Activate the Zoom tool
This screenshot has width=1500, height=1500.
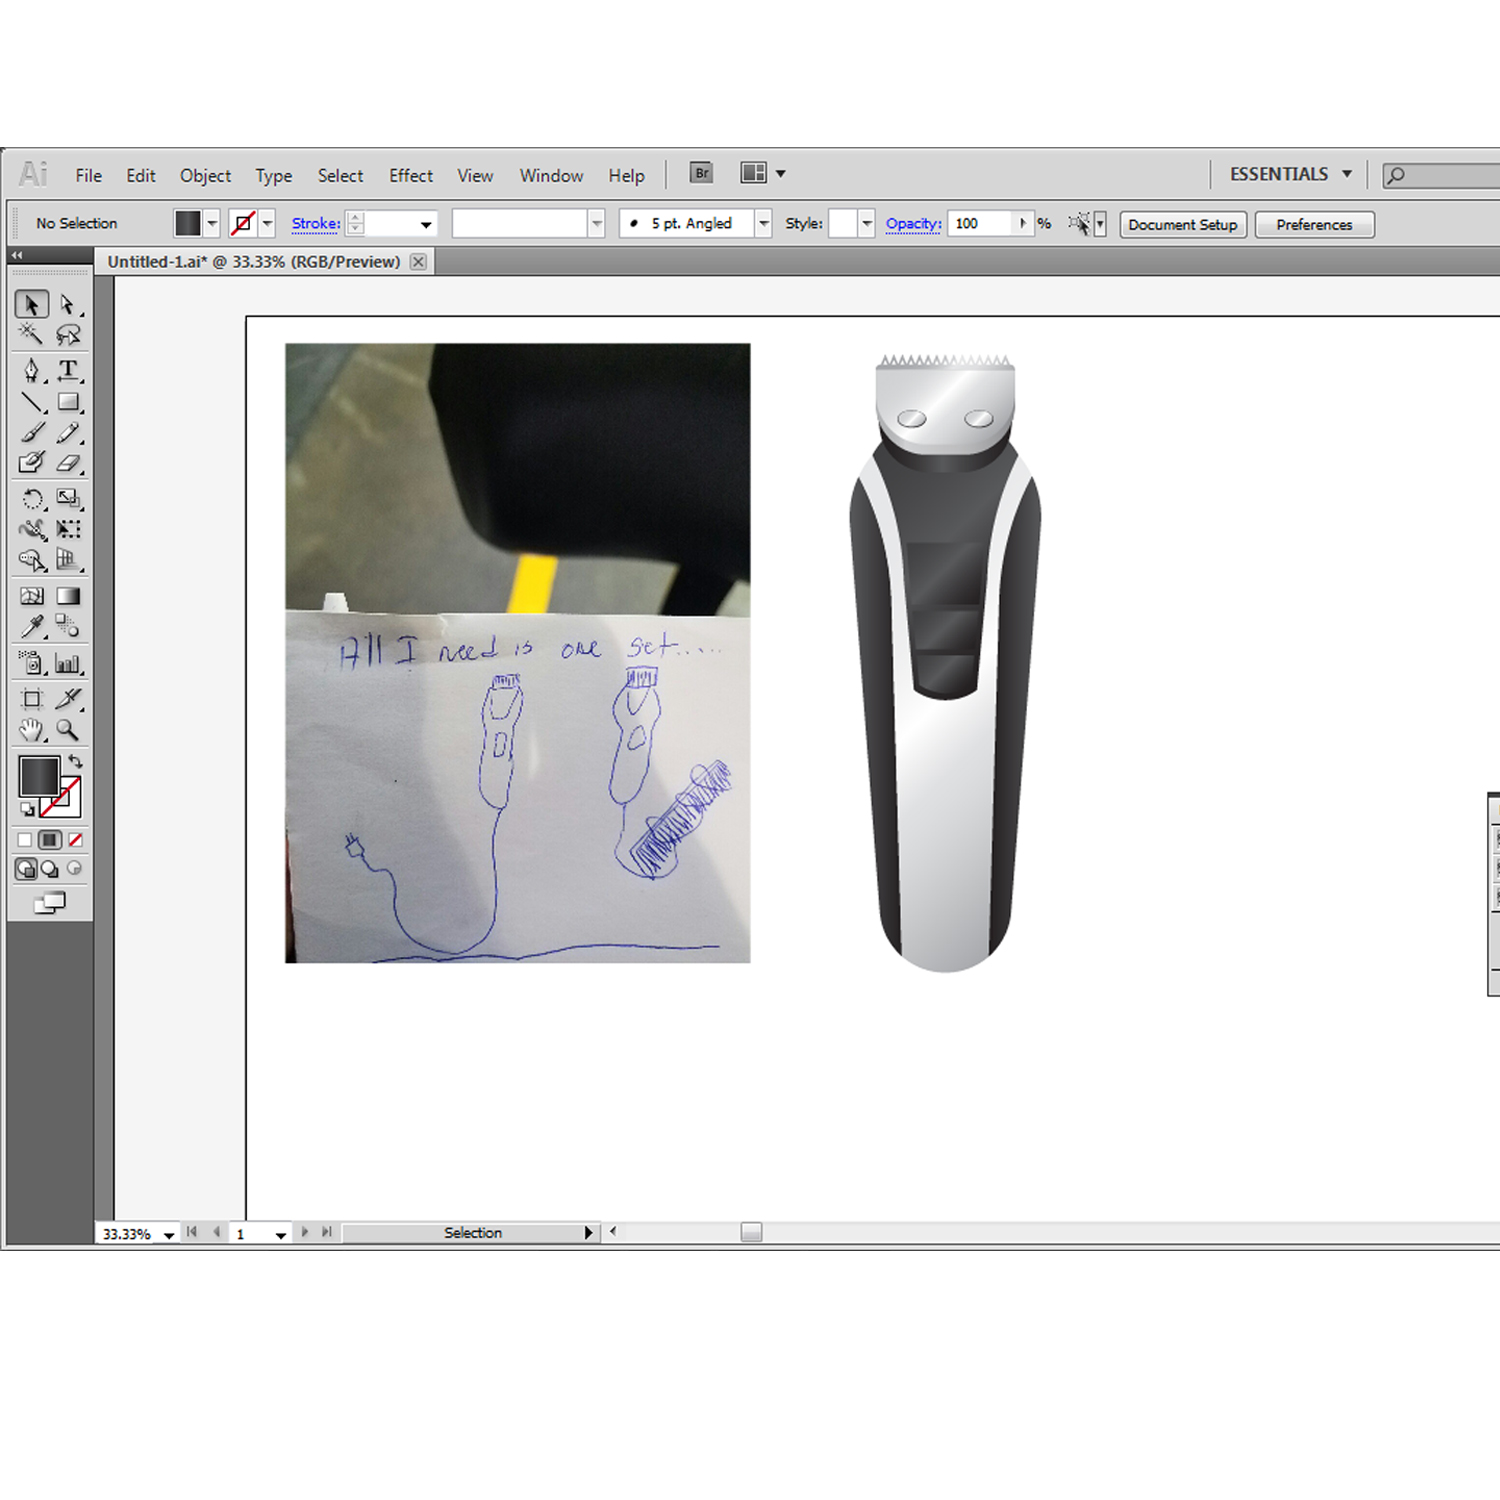[68, 730]
